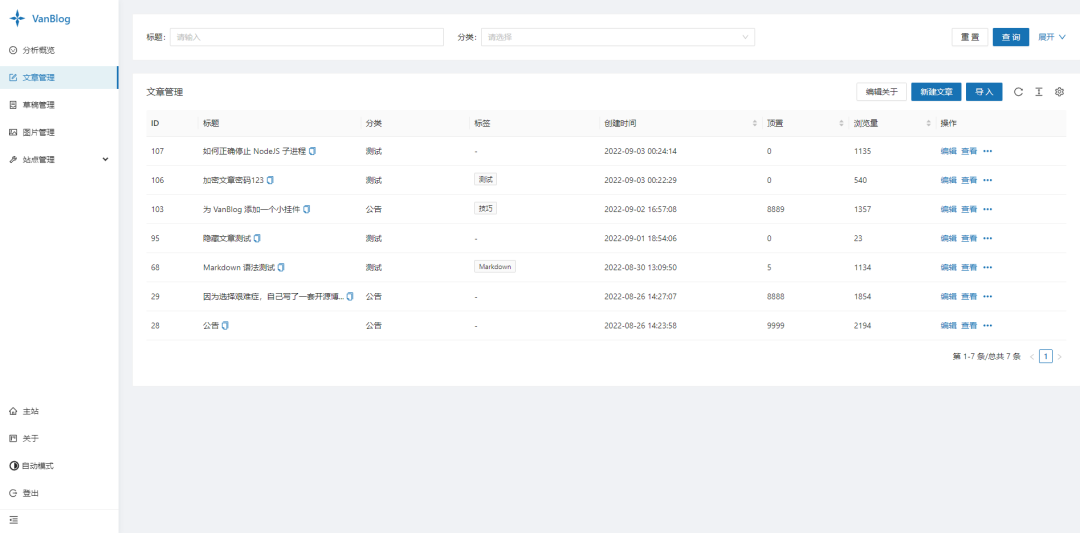Image resolution: width=1080 pixels, height=533 pixels.
Task: Click the 查询 search button
Action: tap(1011, 37)
